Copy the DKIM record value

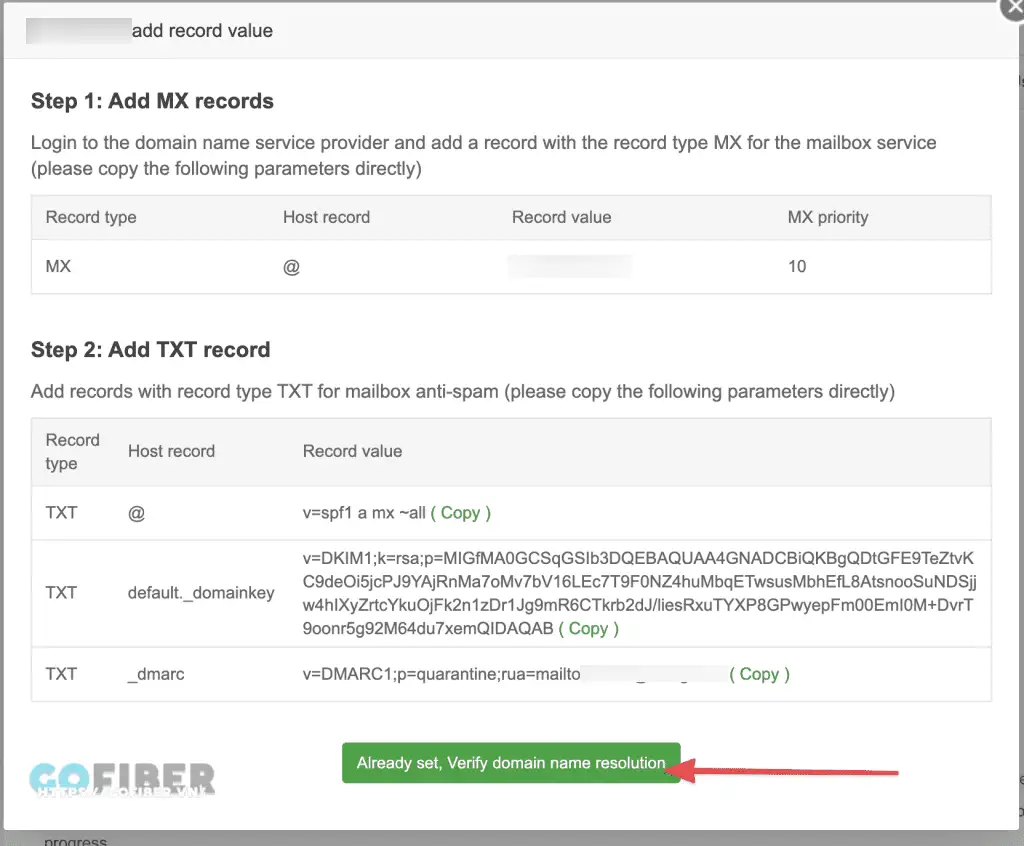(x=588, y=629)
